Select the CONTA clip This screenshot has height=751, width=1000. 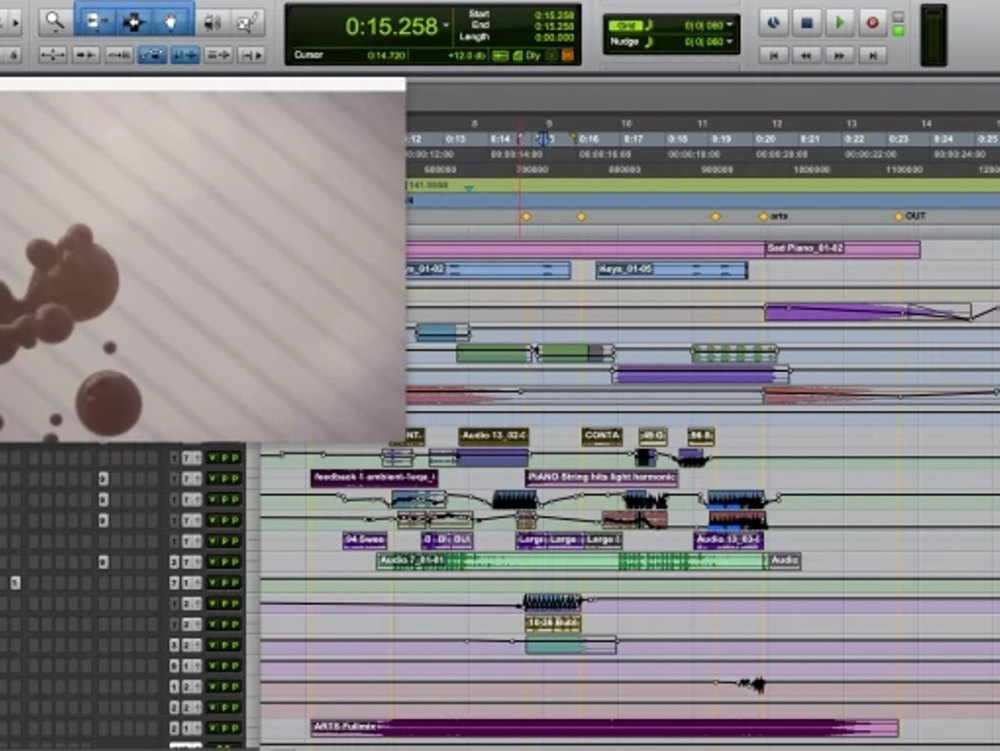tap(602, 436)
